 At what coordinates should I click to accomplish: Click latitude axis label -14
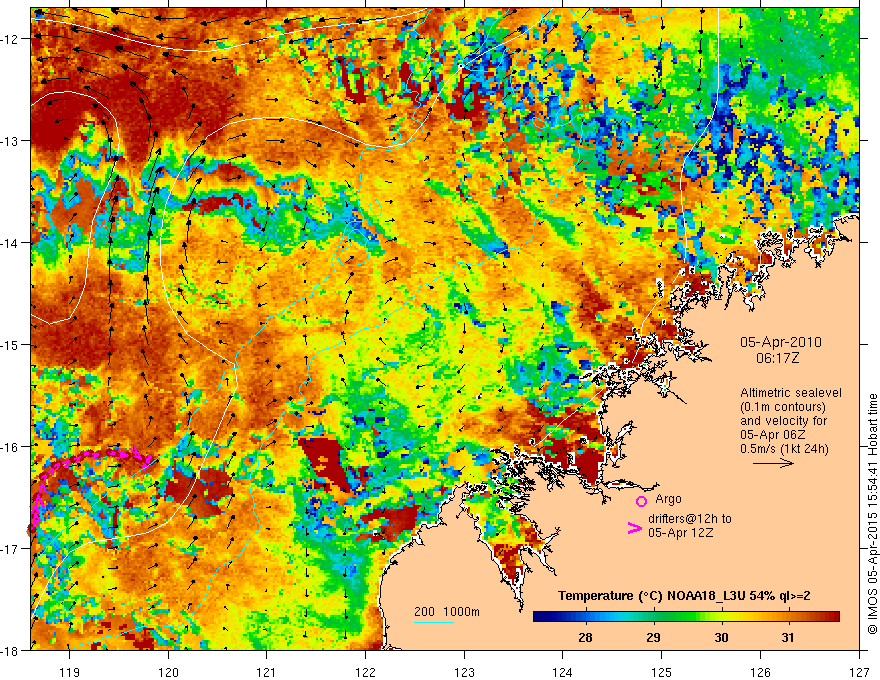tap(10, 243)
